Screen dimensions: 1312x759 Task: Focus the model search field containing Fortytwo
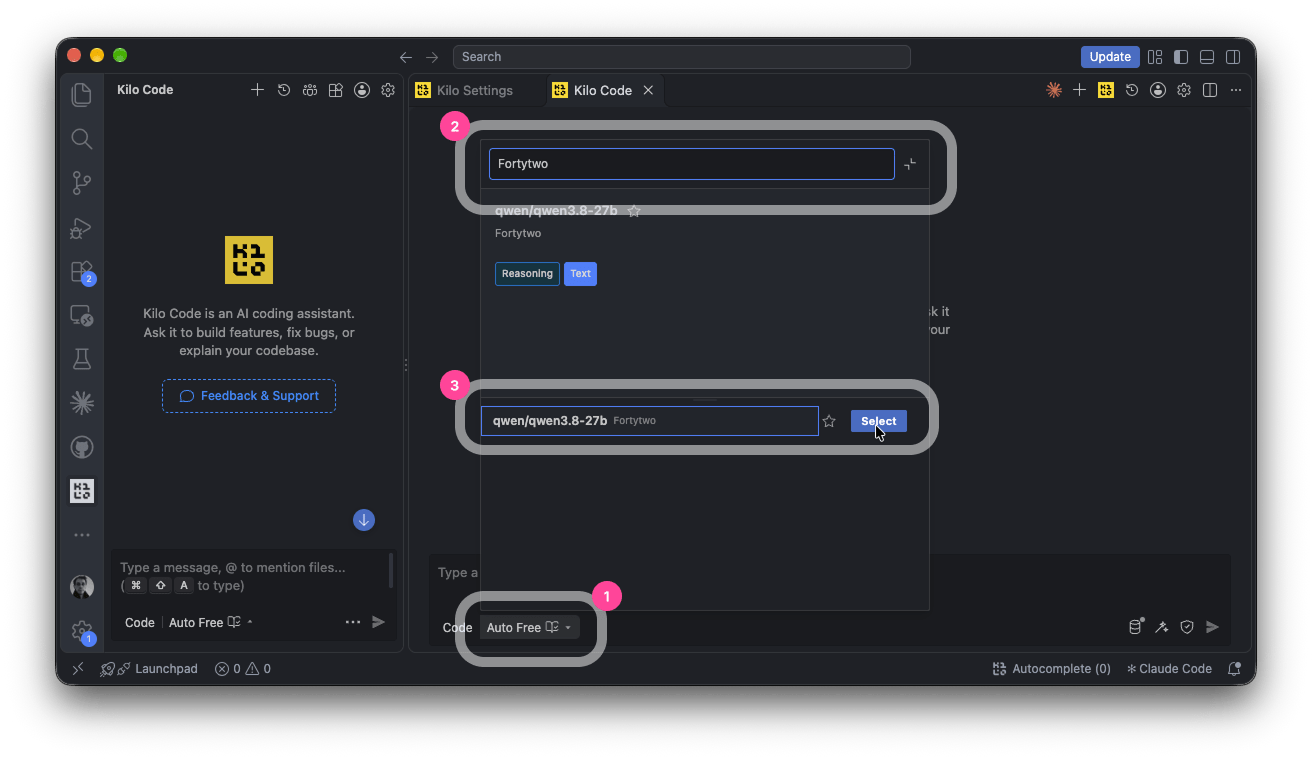(691, 164)
